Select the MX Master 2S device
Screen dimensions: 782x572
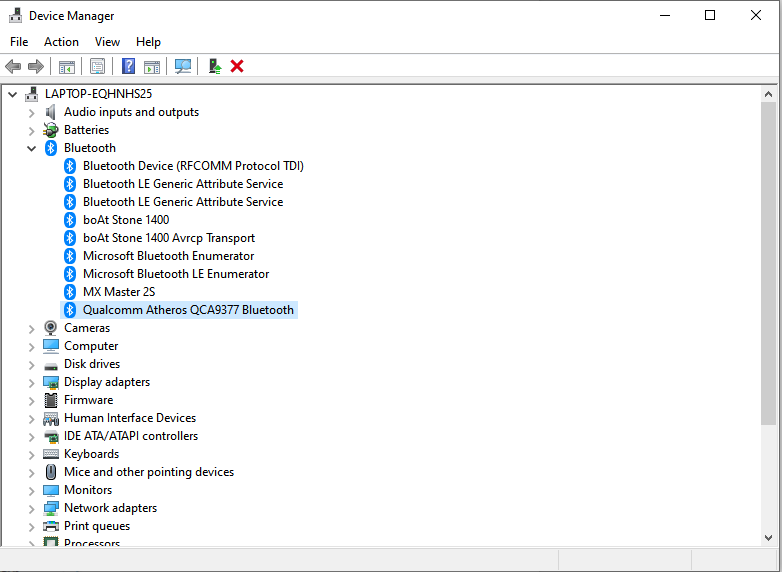[x=119, y=292]
